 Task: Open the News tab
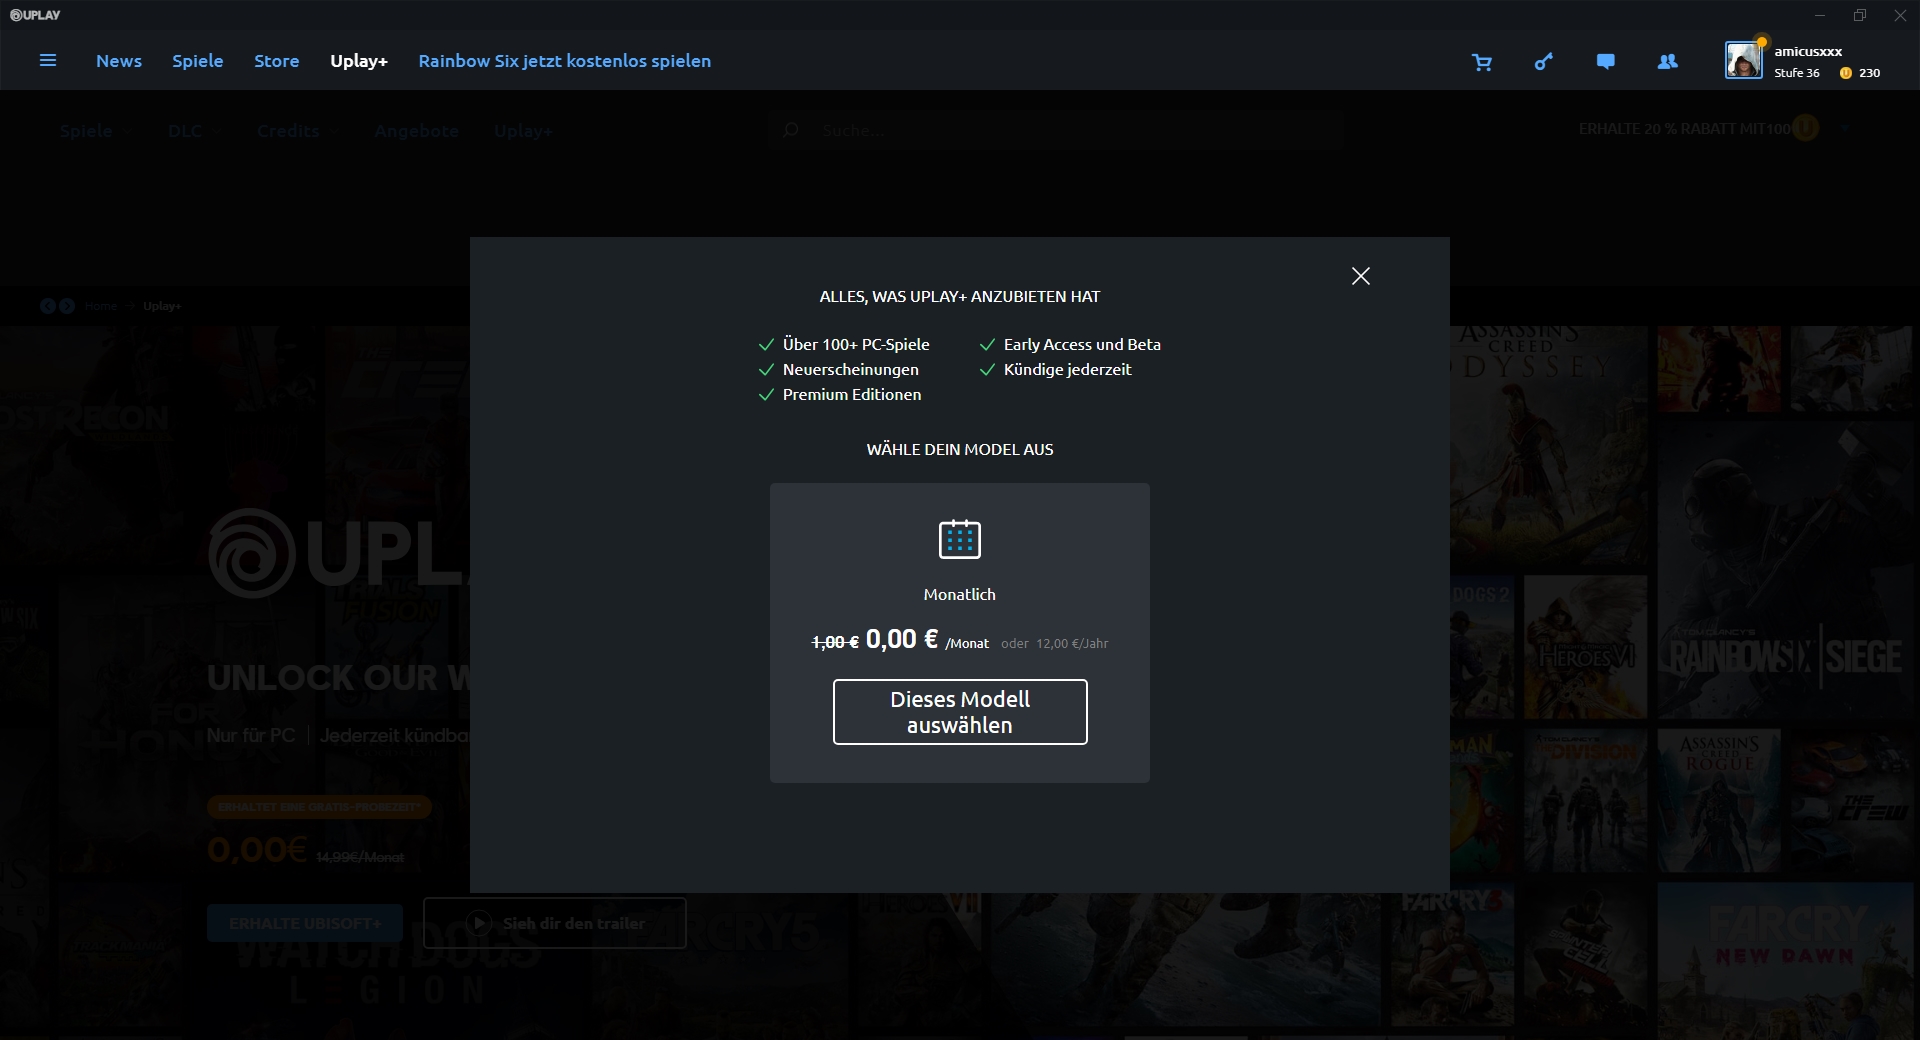pyautogui.click(x=119, y=61)
